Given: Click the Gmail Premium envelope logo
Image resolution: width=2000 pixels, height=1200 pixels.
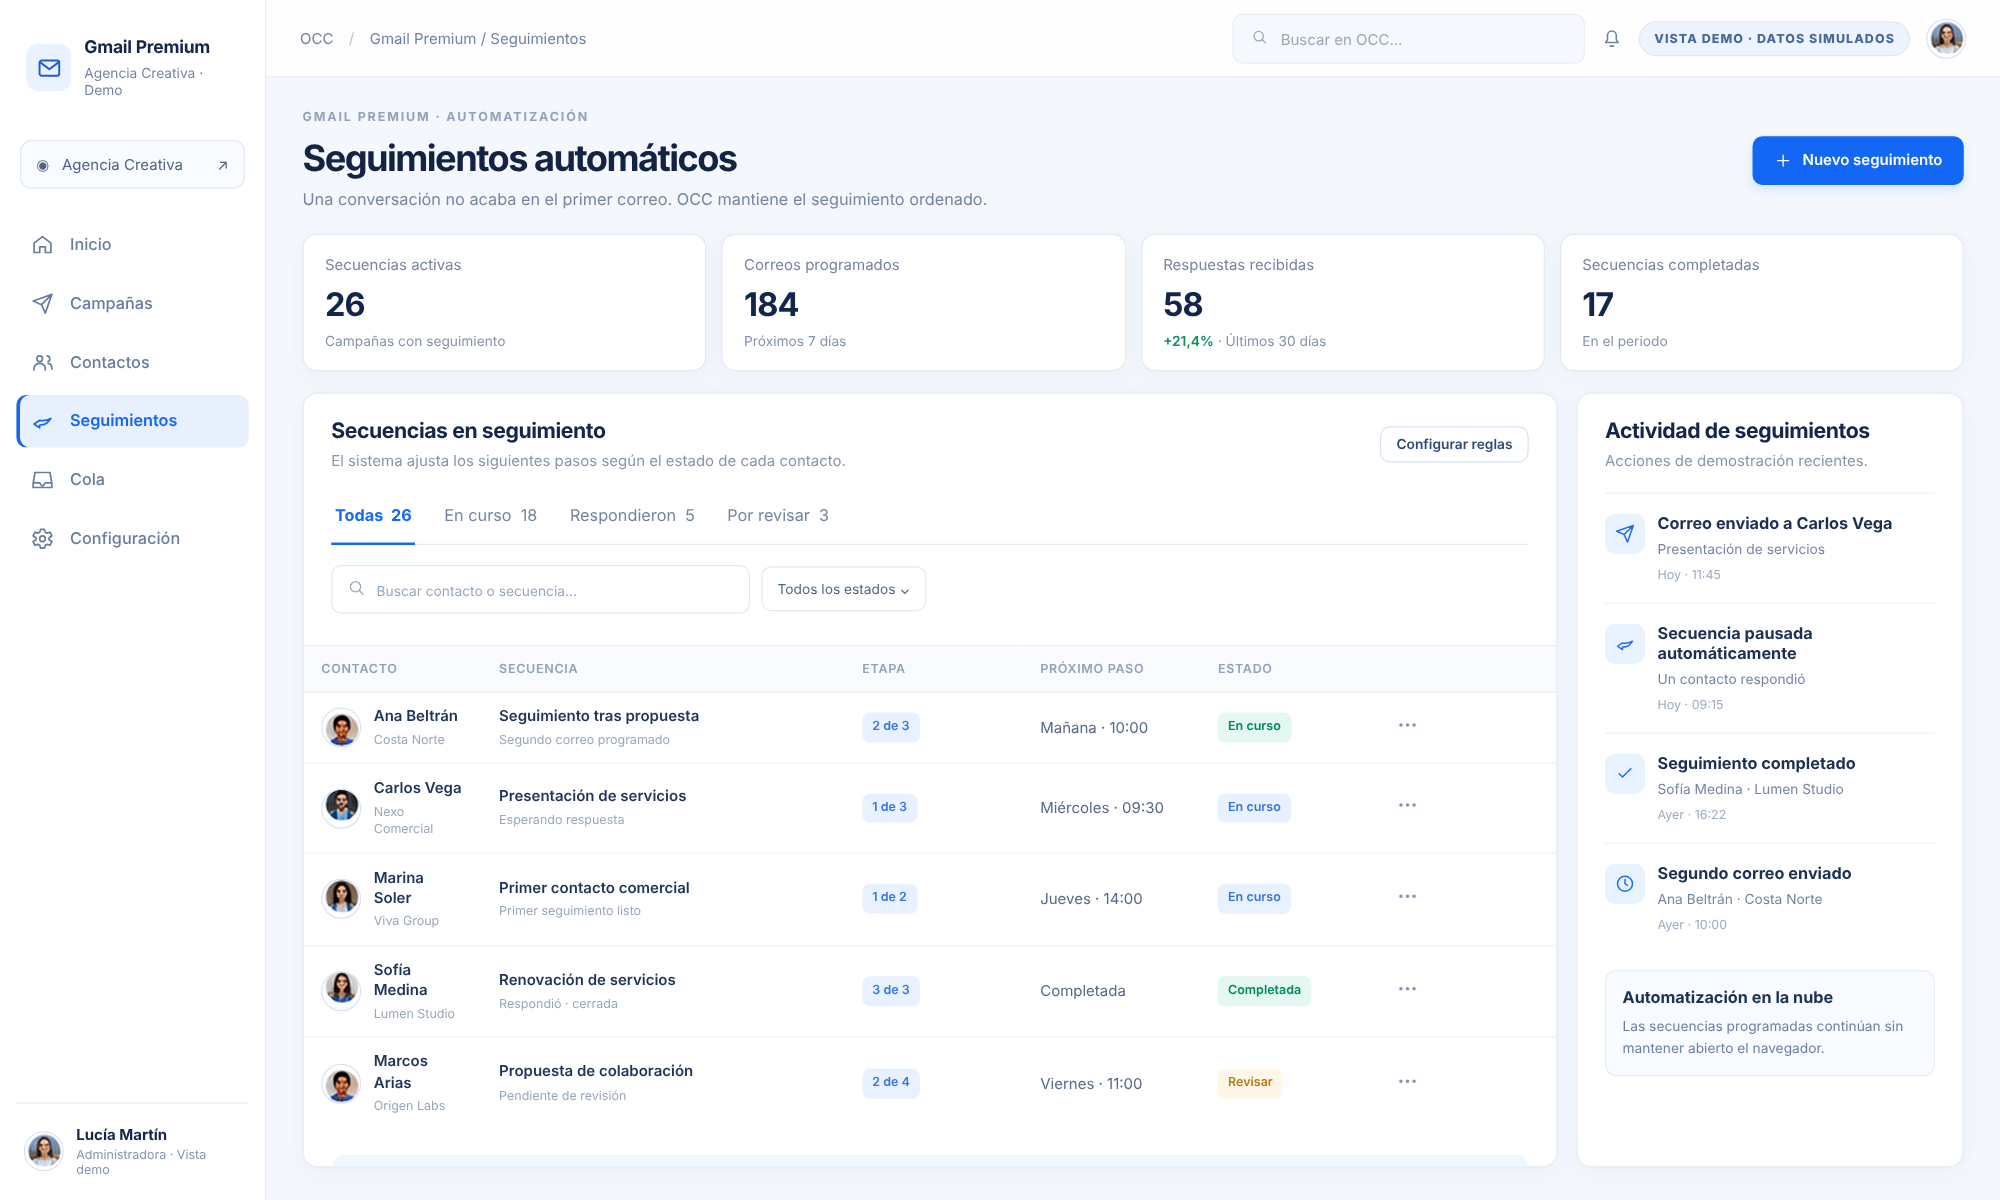Looking at the screenshot, I should tap(49, 68).
